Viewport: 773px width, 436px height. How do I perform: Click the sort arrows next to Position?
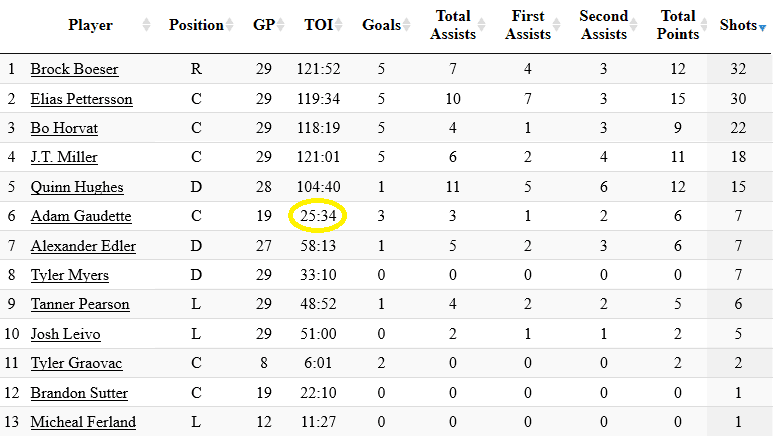229,25
